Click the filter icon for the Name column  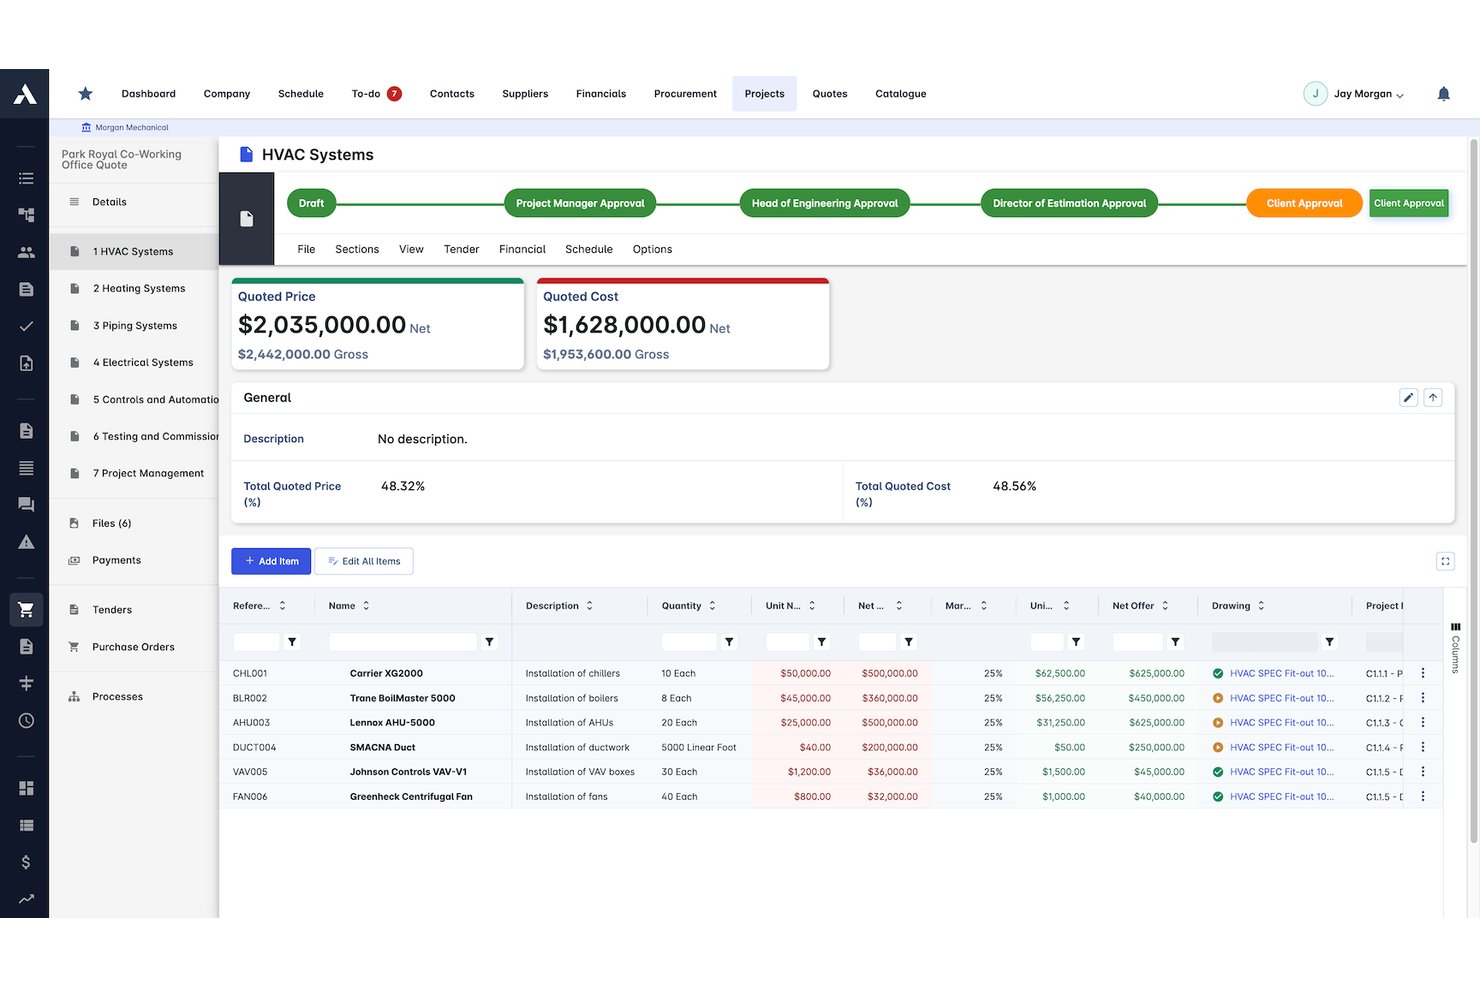(489, 642)
